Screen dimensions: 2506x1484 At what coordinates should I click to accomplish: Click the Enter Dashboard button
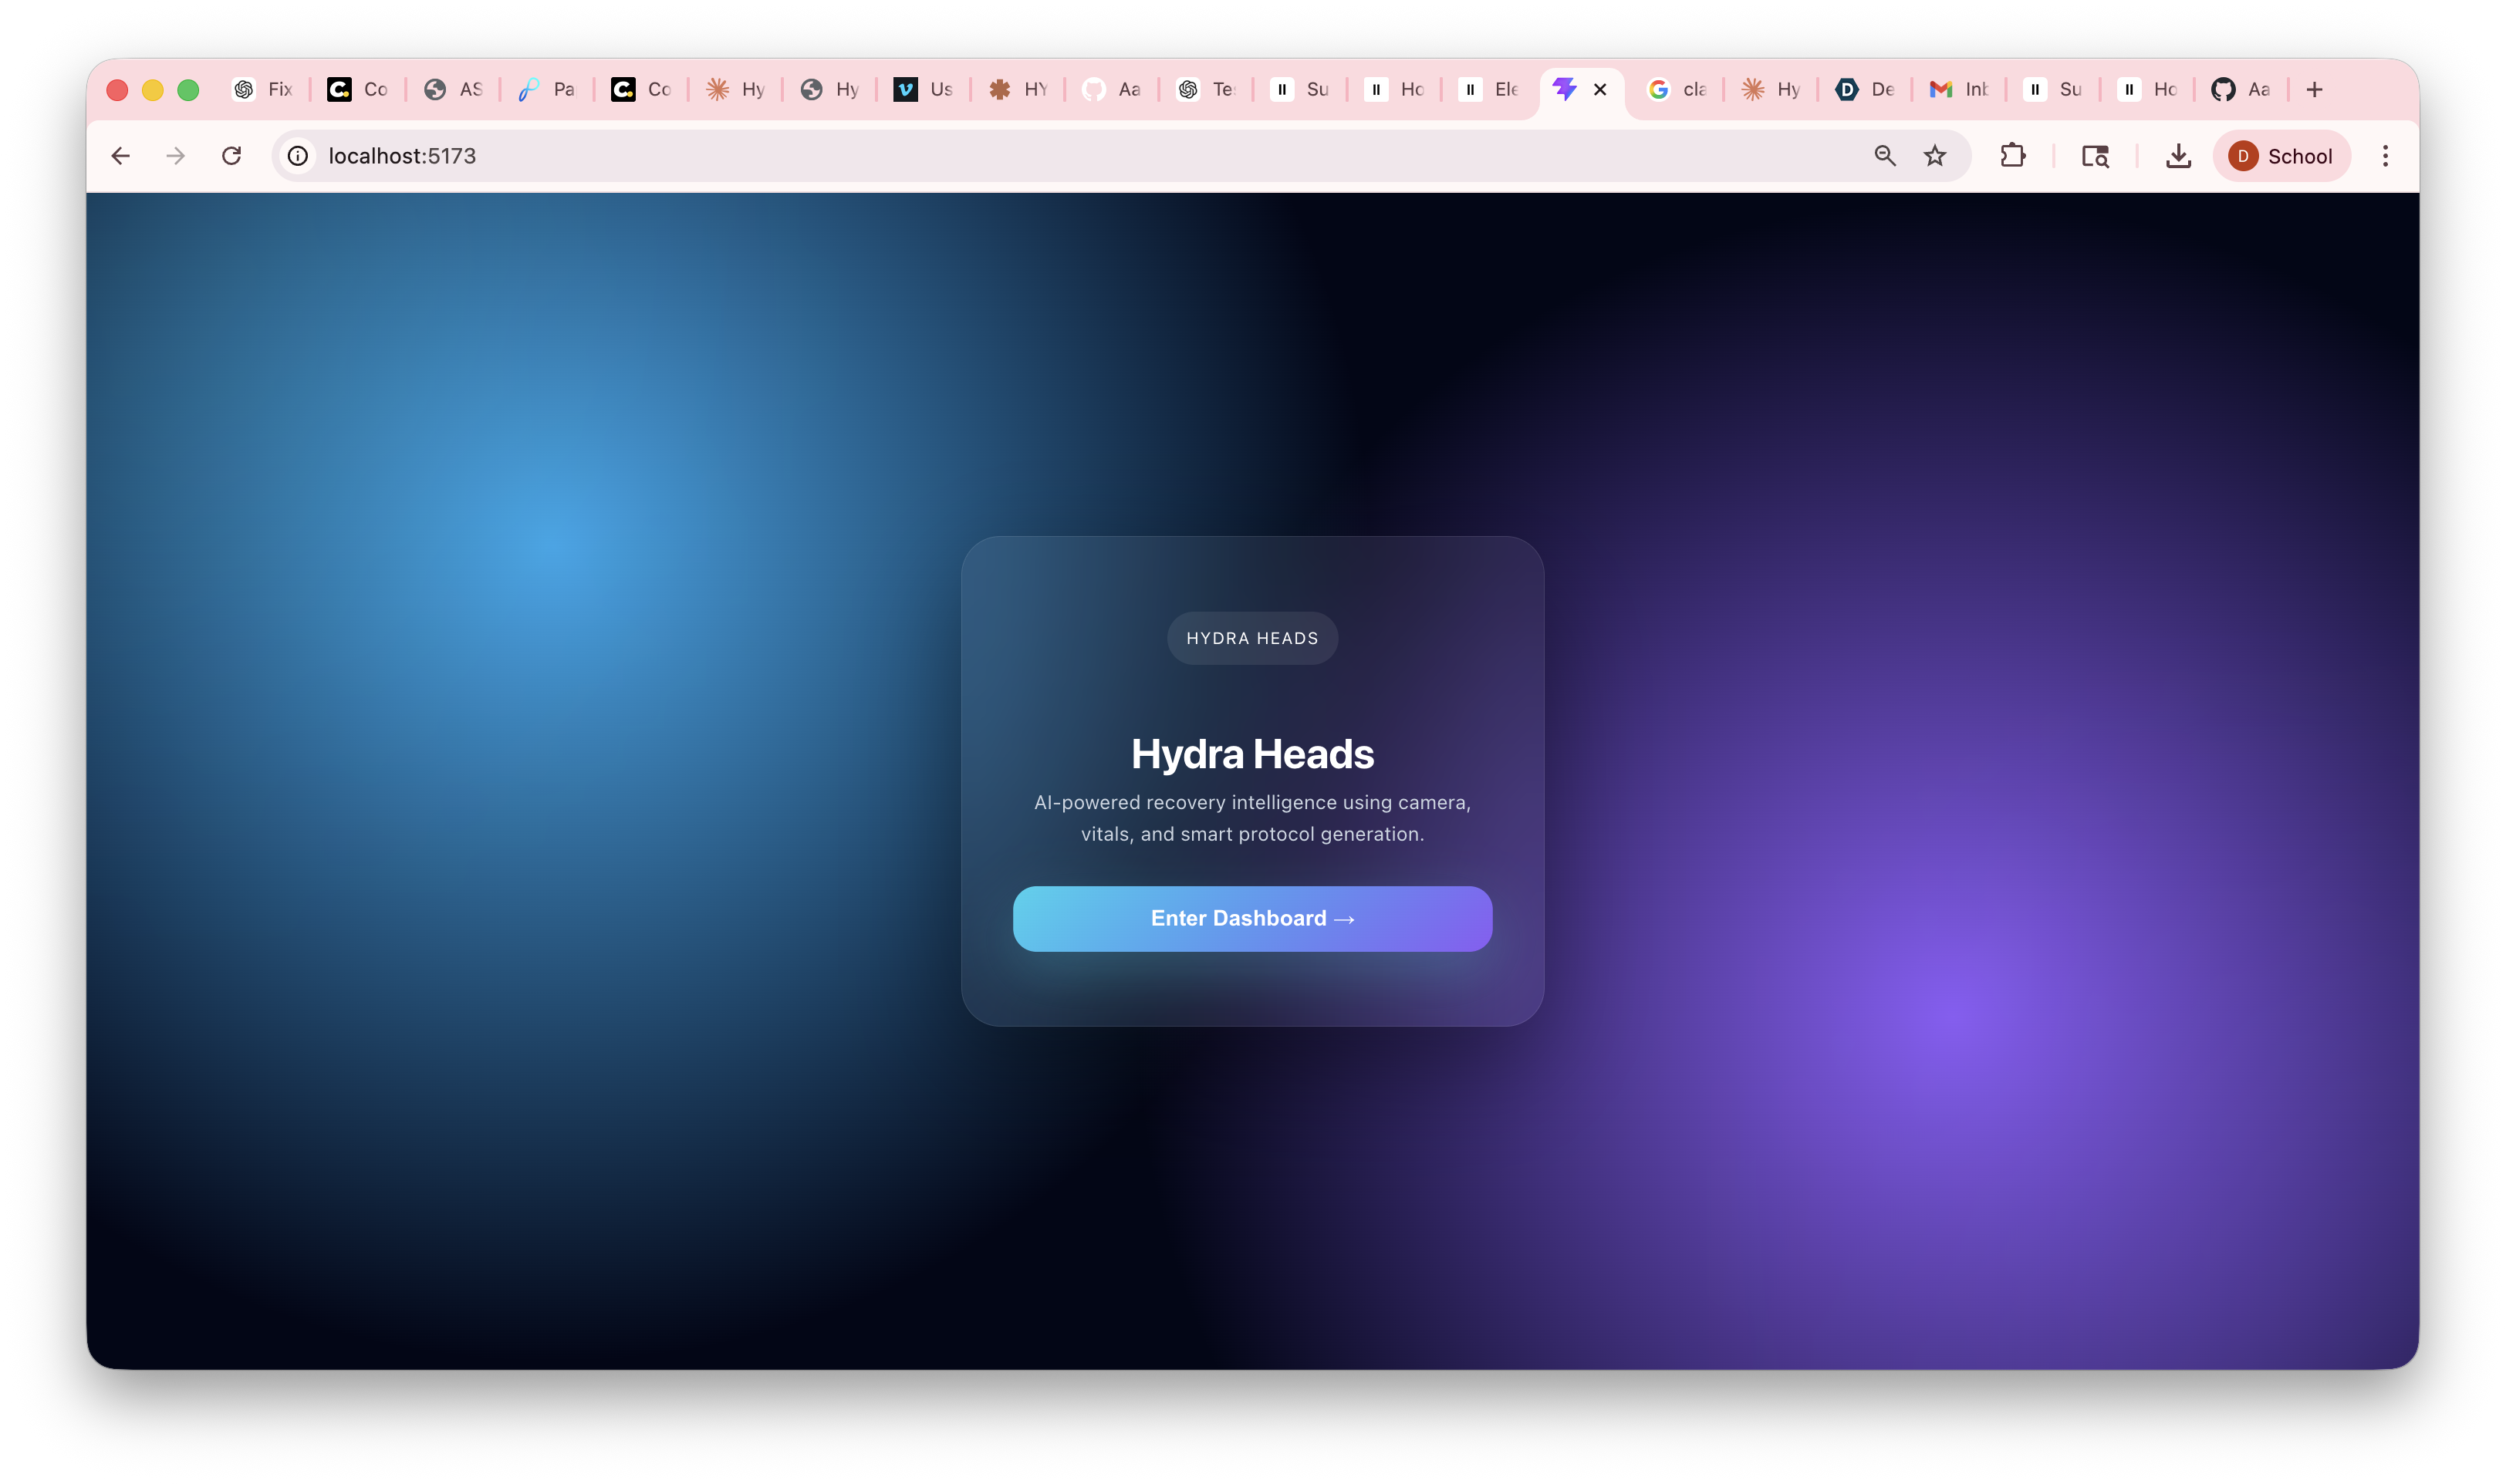point(1252,918)
